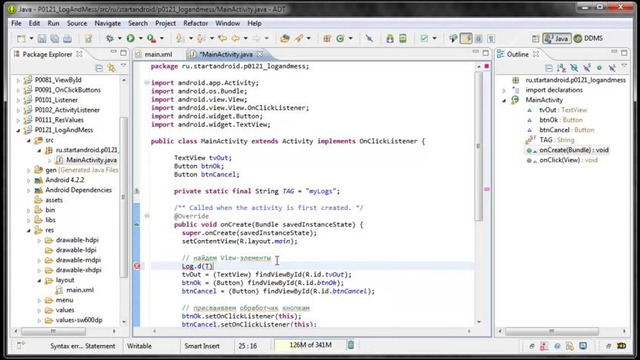The width and height of the screenshot is (640, 360).
Task: Click the Package Explorer horizontal scrollbar
Action: click(x=53, y=331)
